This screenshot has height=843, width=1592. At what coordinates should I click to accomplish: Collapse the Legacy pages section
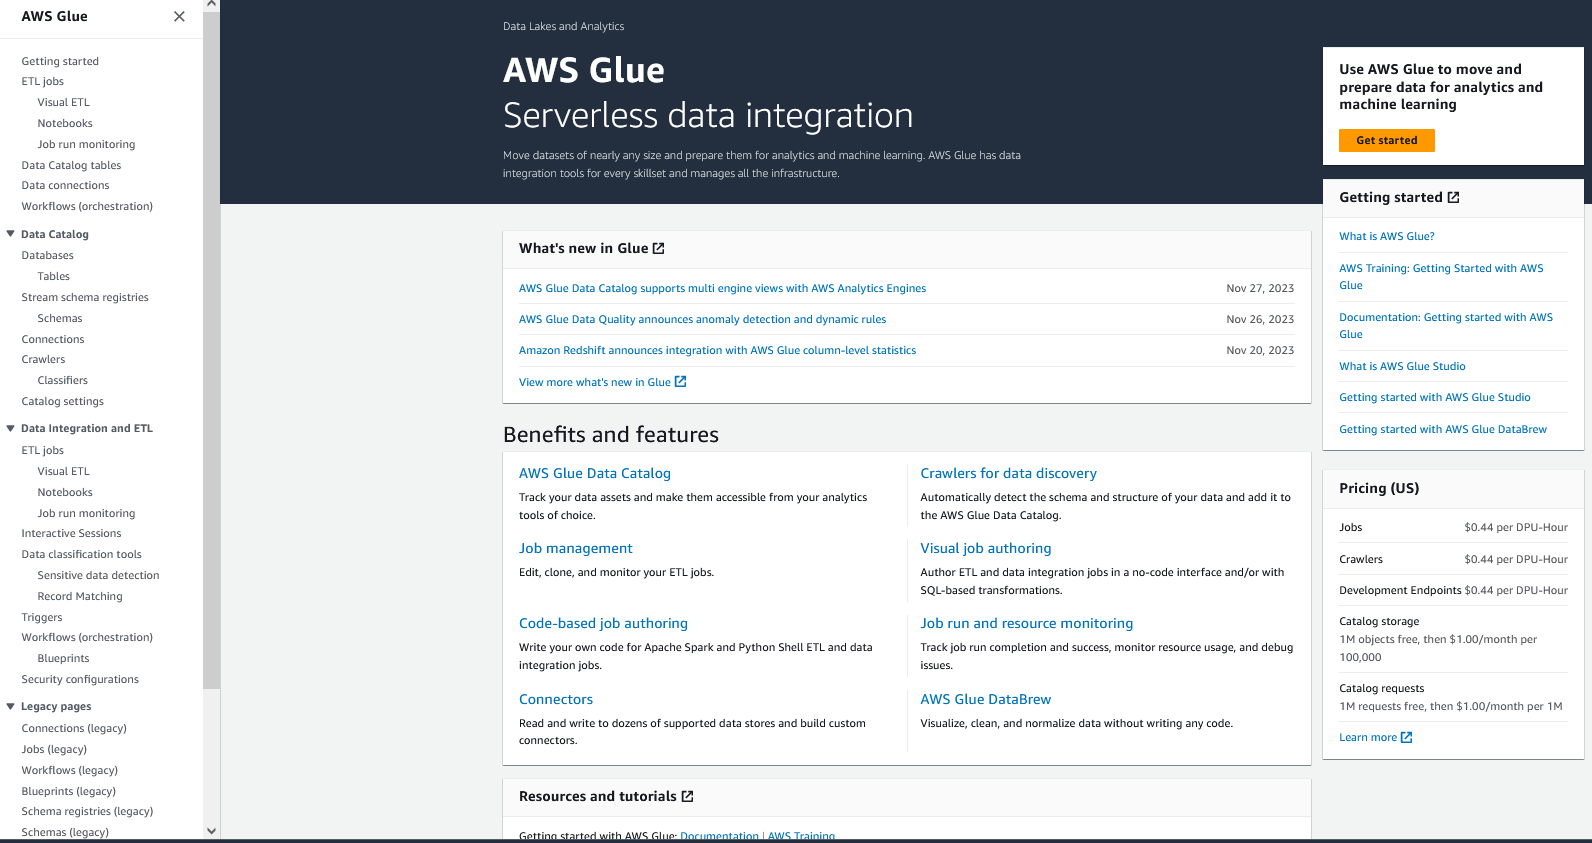[x=11, y=706]
